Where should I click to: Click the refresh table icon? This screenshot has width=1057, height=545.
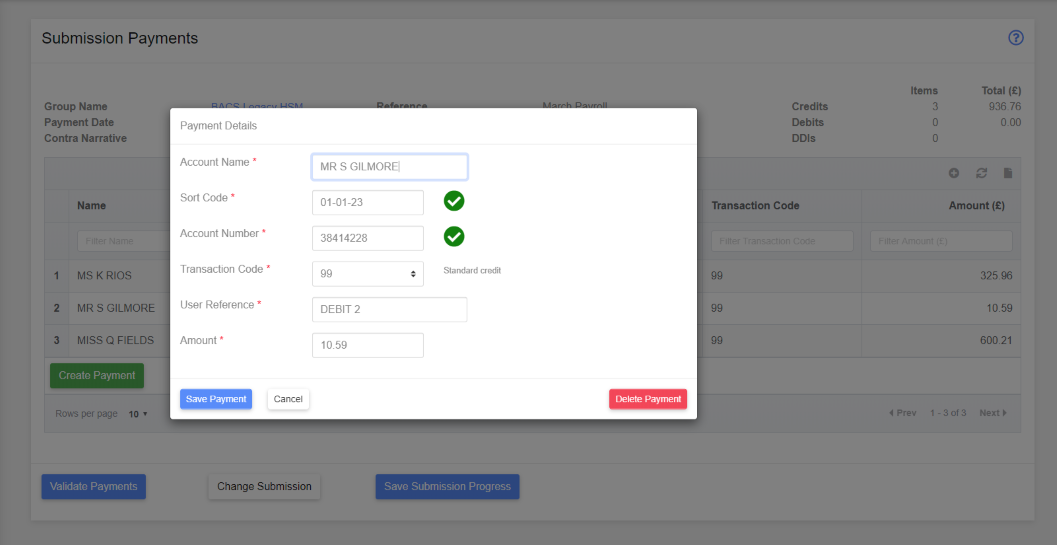(982, 173)
